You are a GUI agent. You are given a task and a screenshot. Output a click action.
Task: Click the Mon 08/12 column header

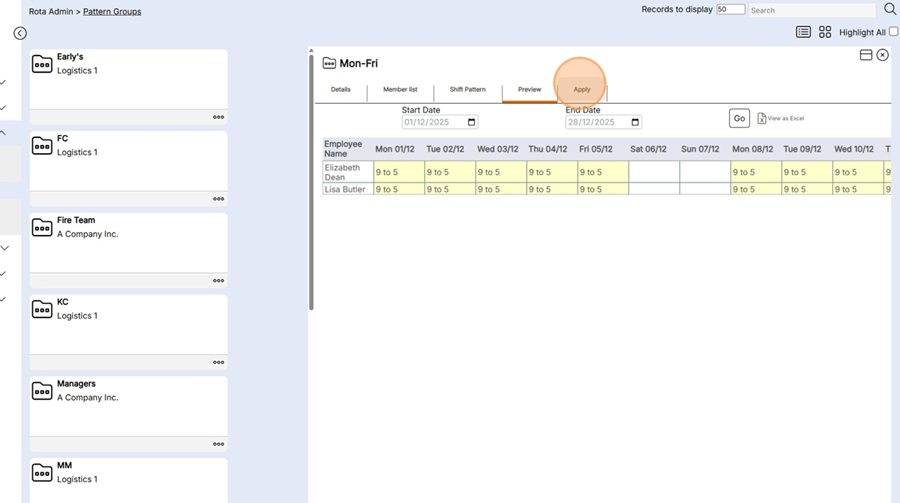pyautogui.click(x=752, y=149)
